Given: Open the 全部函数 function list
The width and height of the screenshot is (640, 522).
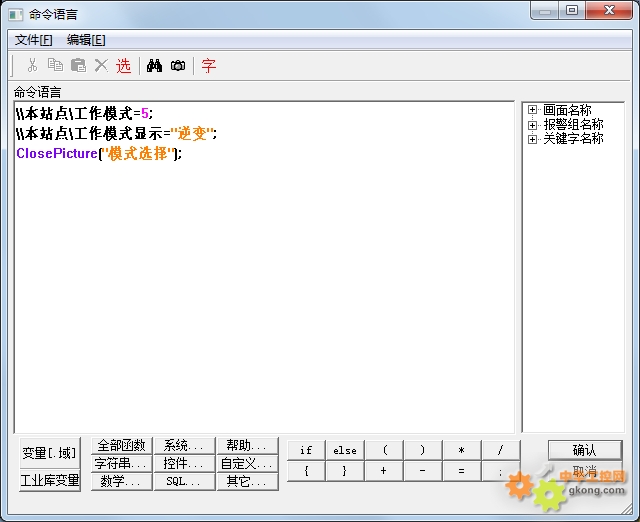Looking at the screenshot, I should pos(121,446).
